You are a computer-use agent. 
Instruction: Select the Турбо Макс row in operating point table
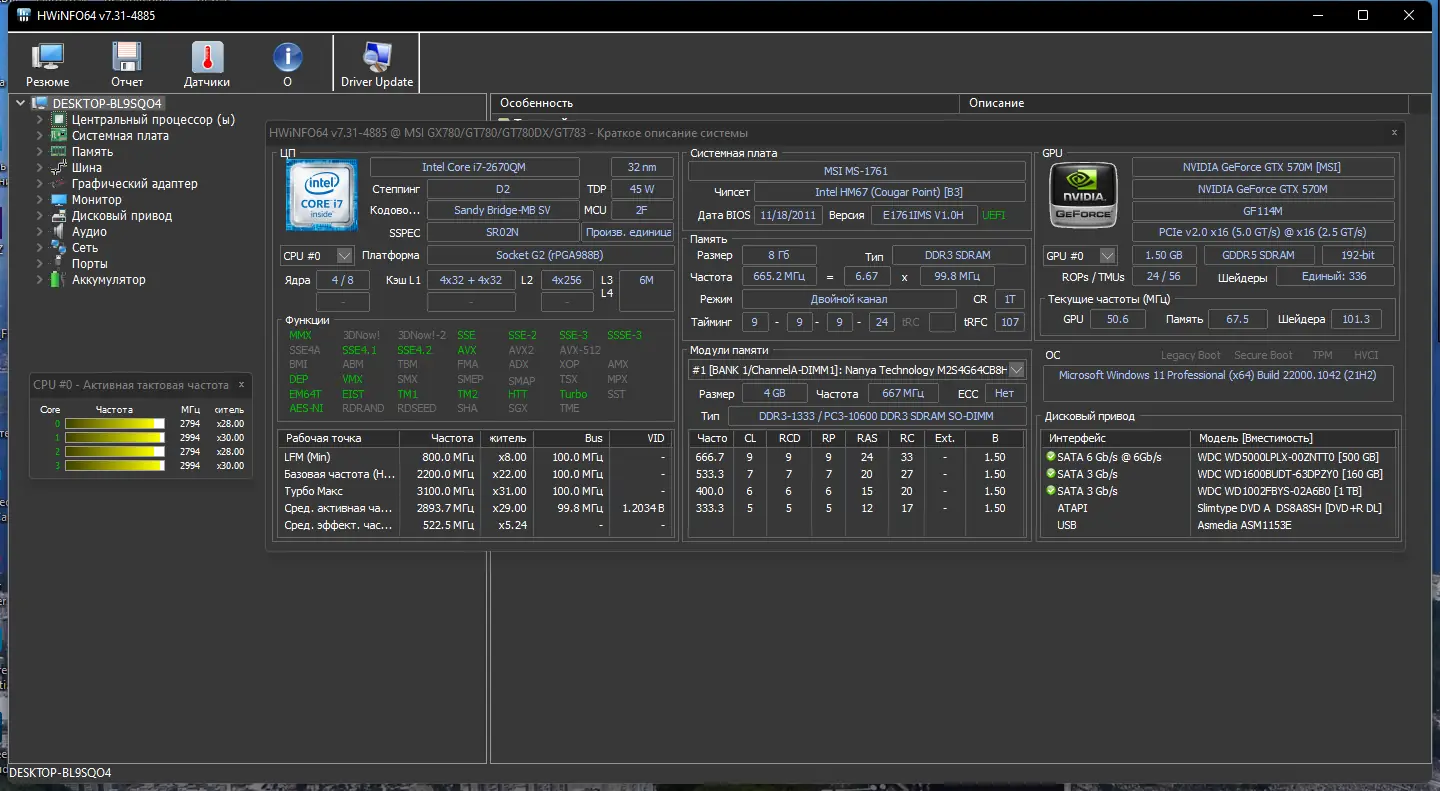pos(474,491)
